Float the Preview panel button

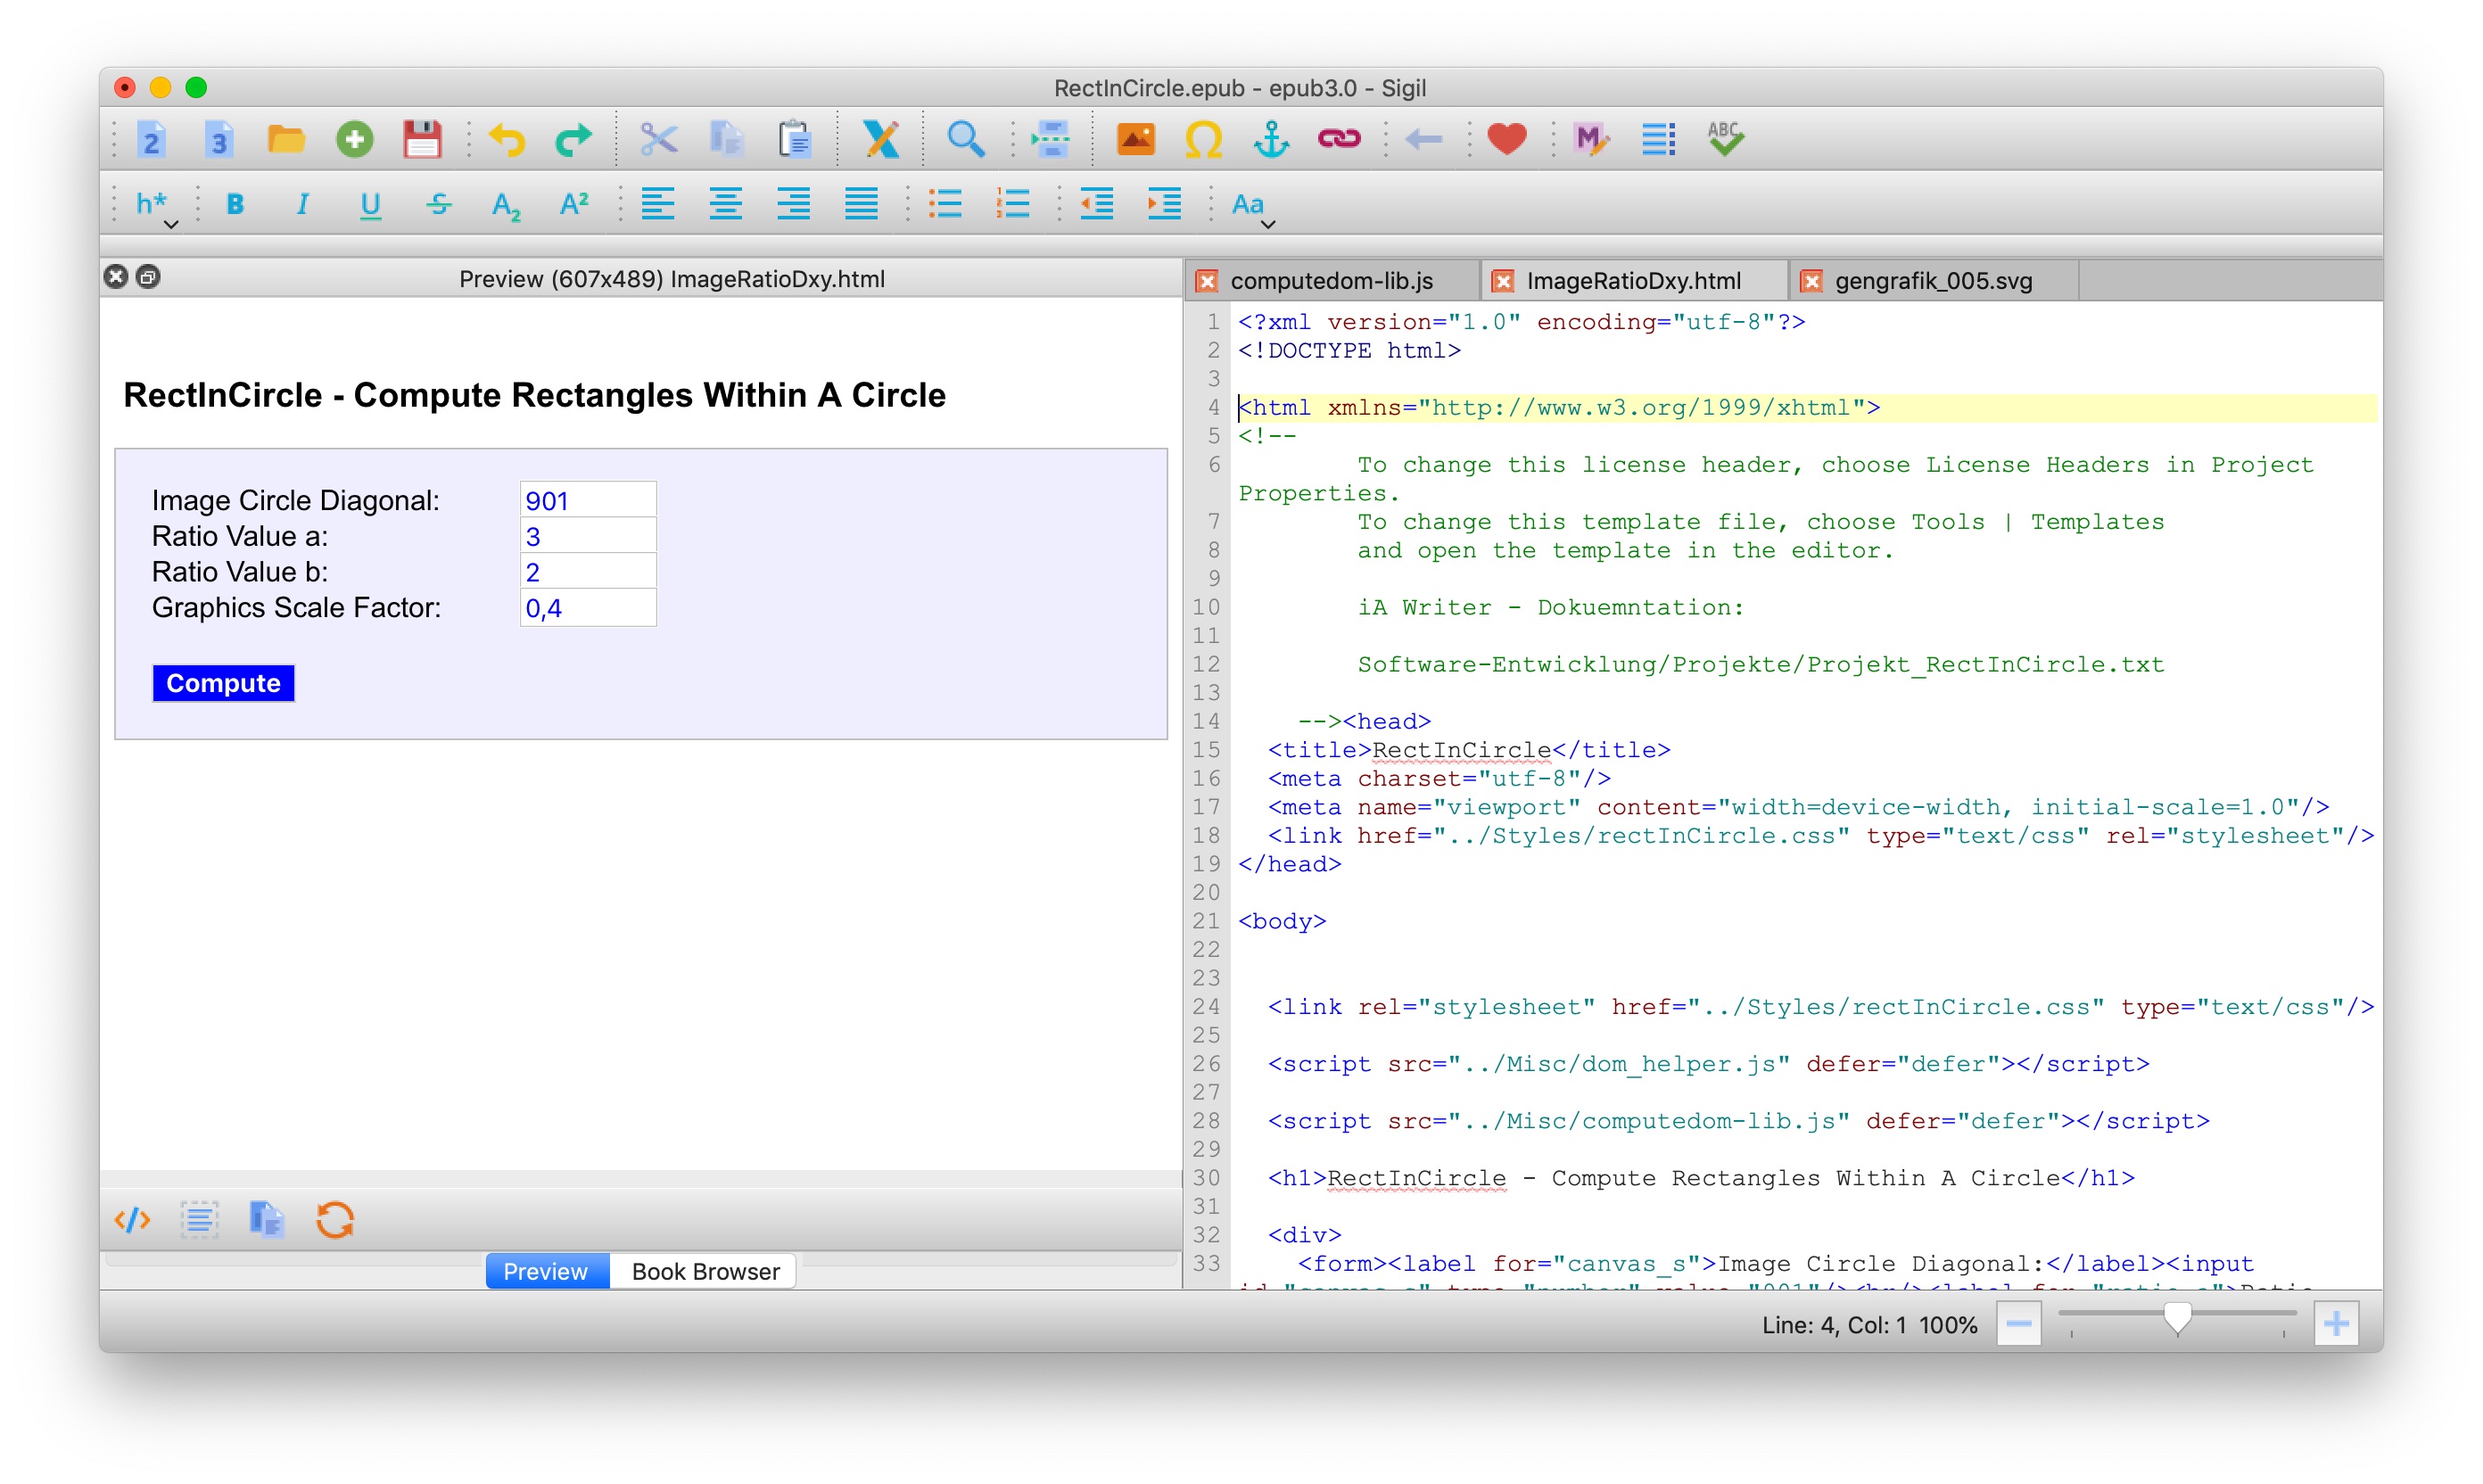[148, 277]
